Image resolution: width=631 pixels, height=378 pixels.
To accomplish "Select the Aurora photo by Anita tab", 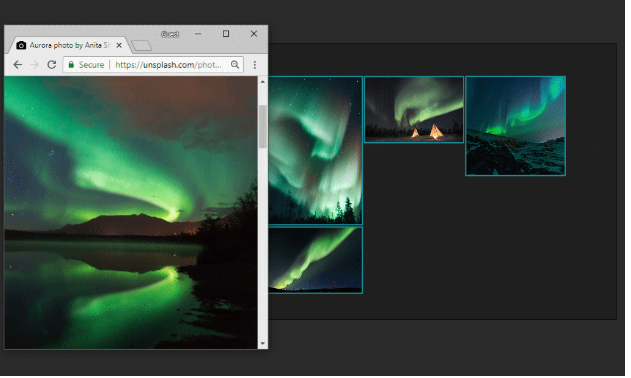I will point(69,45).
